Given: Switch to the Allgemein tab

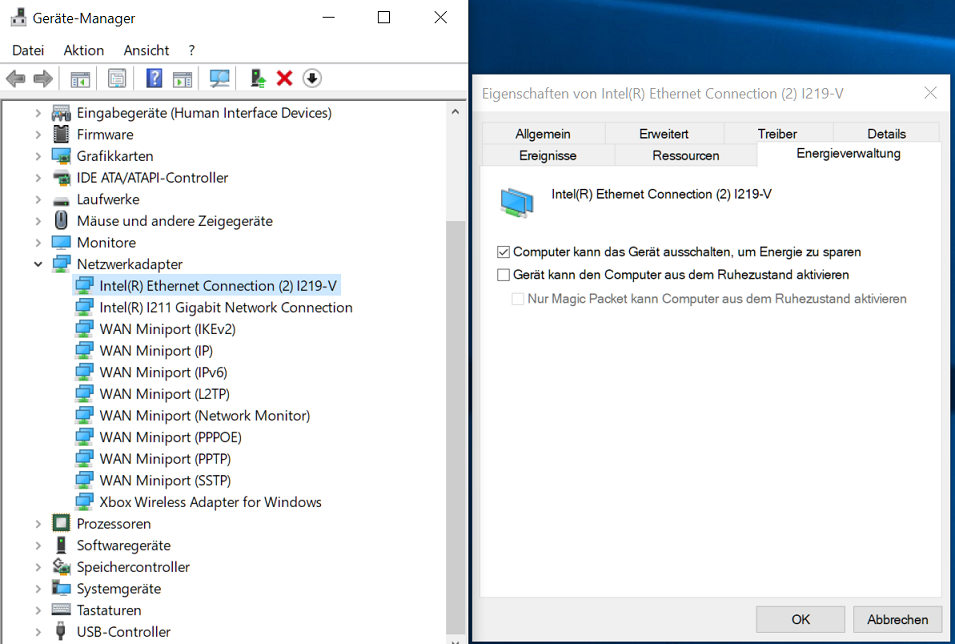Looking at the screenshot, I should point(543,133).
